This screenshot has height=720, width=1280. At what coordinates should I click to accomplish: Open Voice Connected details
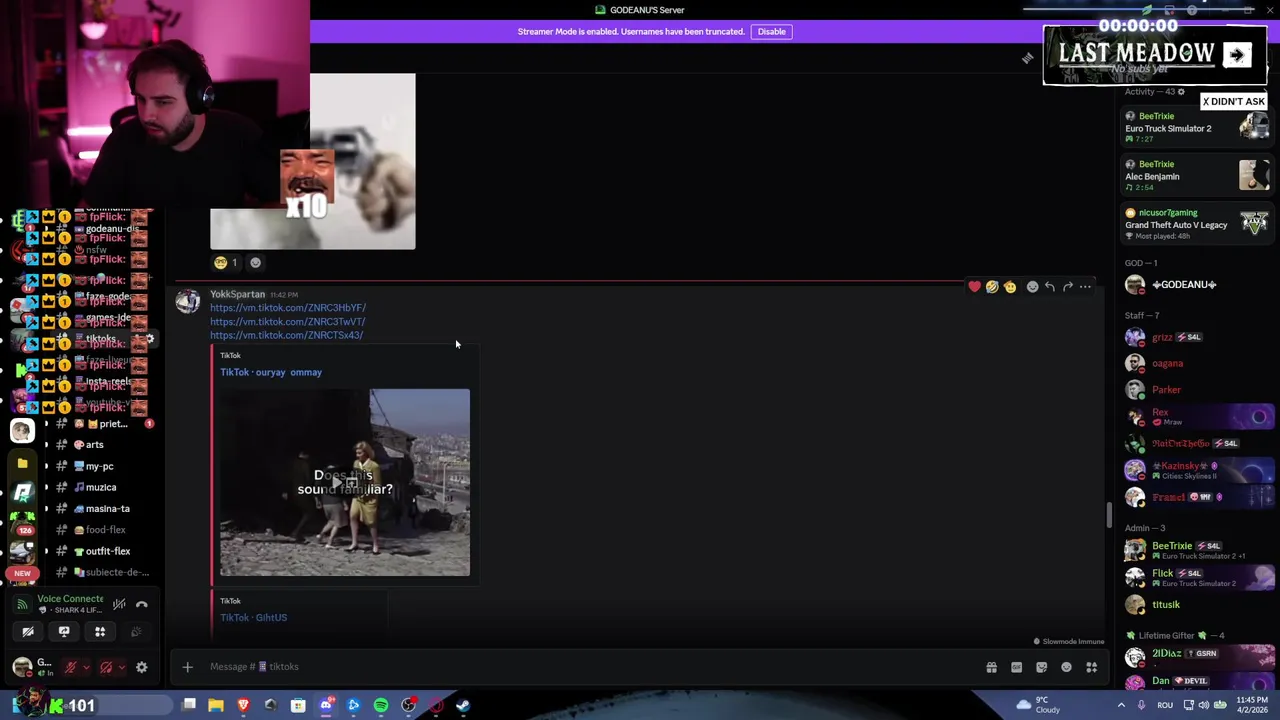[x=70, y=599]
